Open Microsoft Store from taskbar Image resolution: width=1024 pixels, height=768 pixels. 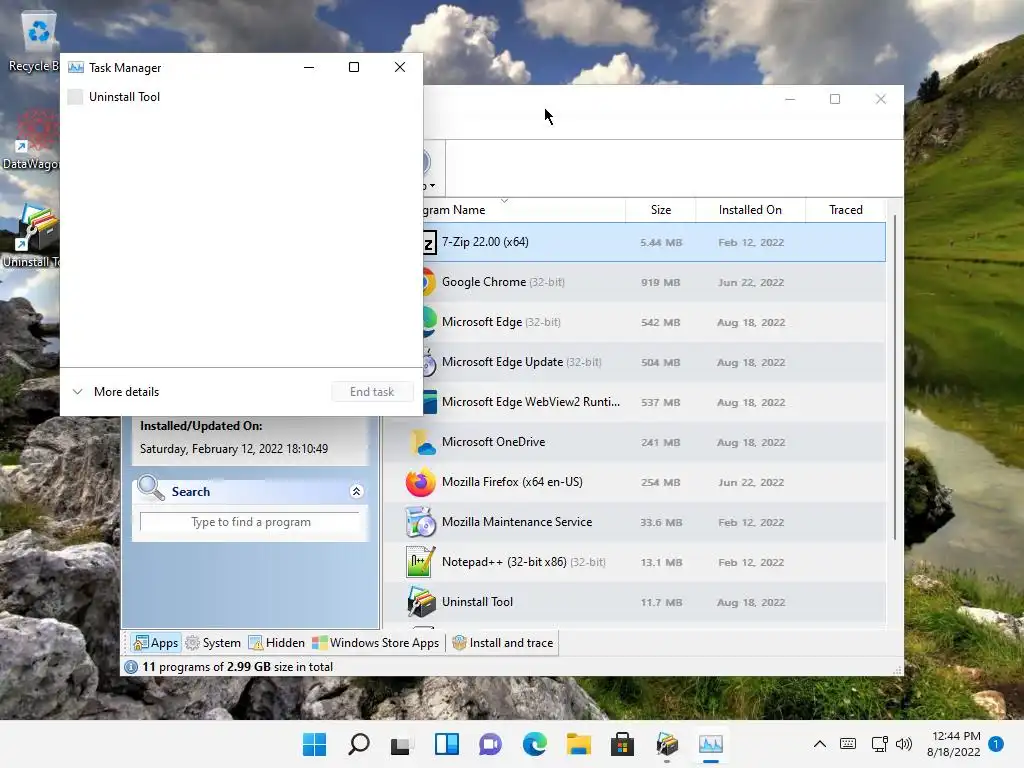tap(622, 744)
